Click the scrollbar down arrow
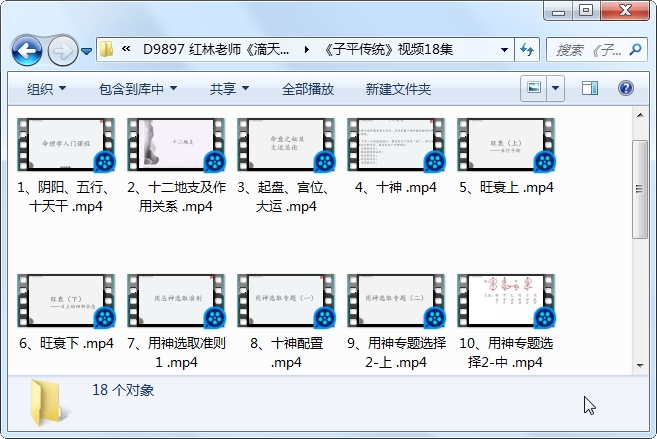 pyautogui.click(x=640, y=366)
